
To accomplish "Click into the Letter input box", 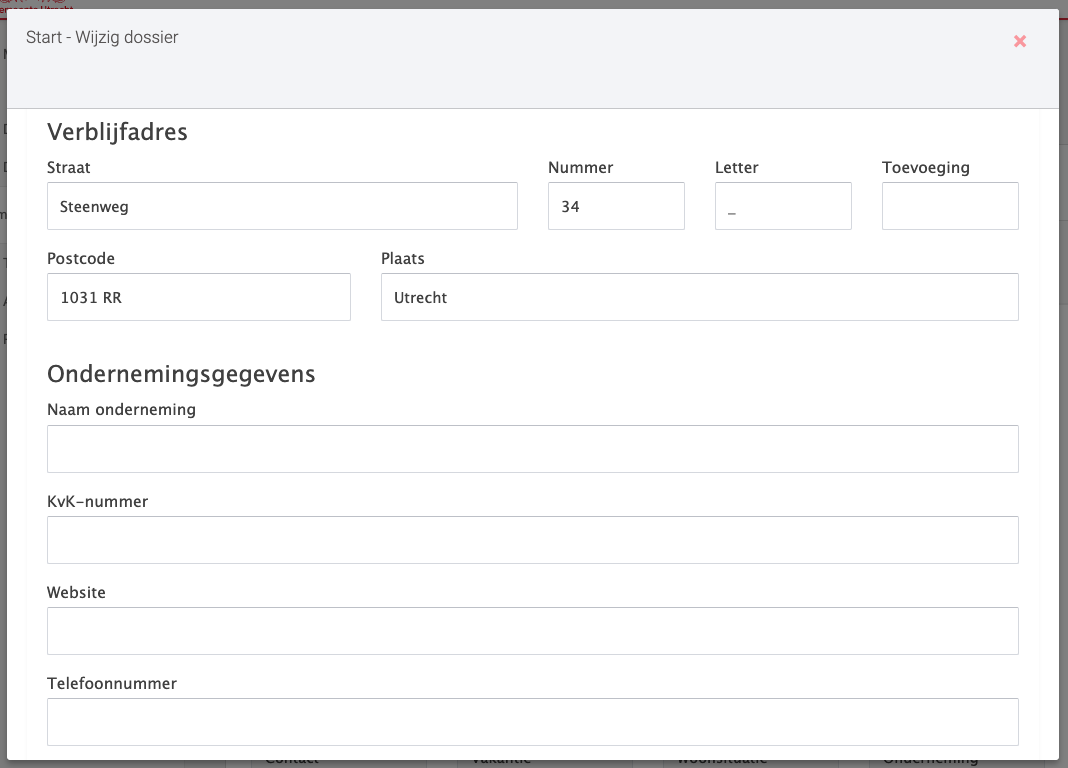I will (x=783, y=206).
